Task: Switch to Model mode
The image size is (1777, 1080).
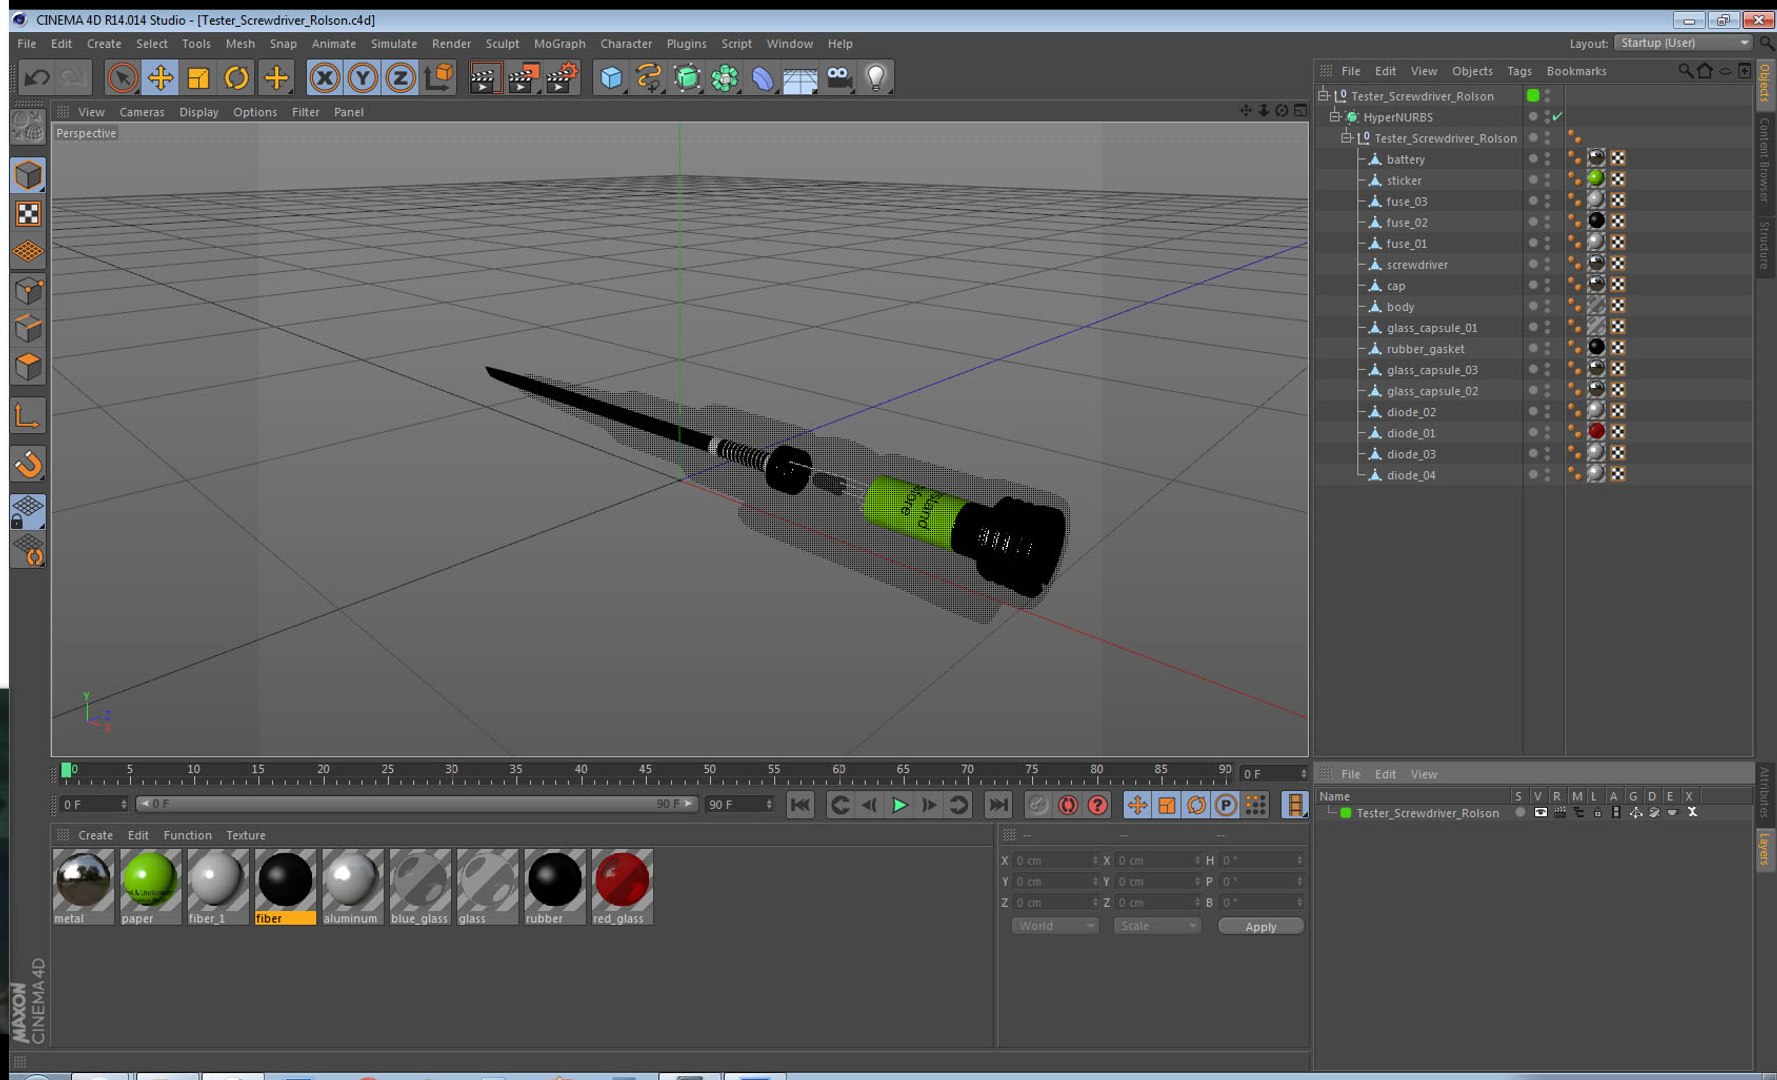Action: click(x=28, y=175)
